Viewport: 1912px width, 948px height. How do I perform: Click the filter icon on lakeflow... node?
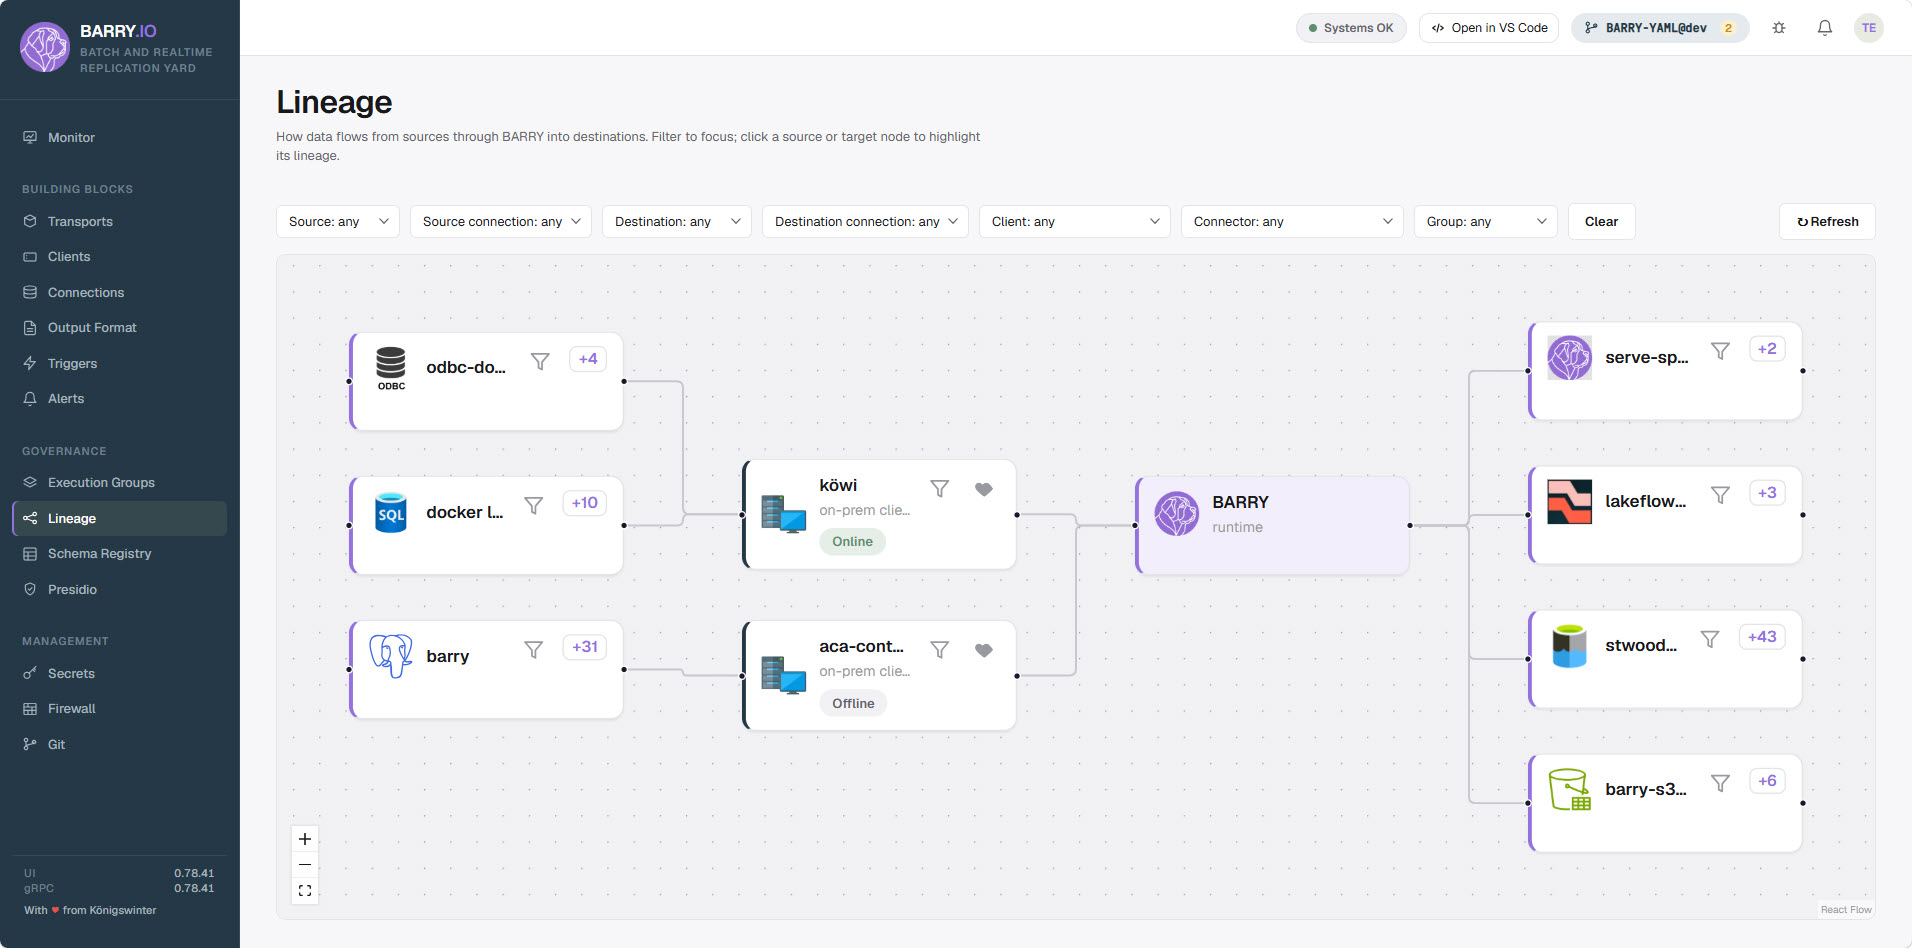coord(1720,495)
